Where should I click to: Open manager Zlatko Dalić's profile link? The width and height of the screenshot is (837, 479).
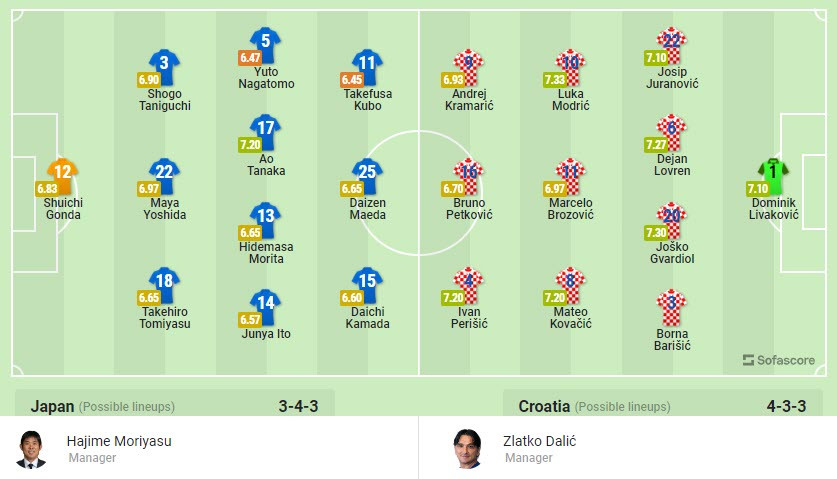(x=540, y=441)
